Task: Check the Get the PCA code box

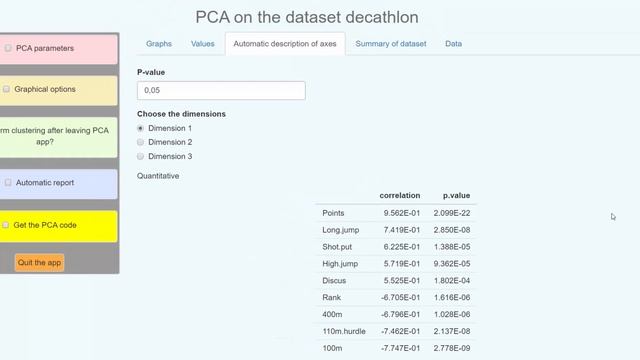Action: (x=6, y=225)
